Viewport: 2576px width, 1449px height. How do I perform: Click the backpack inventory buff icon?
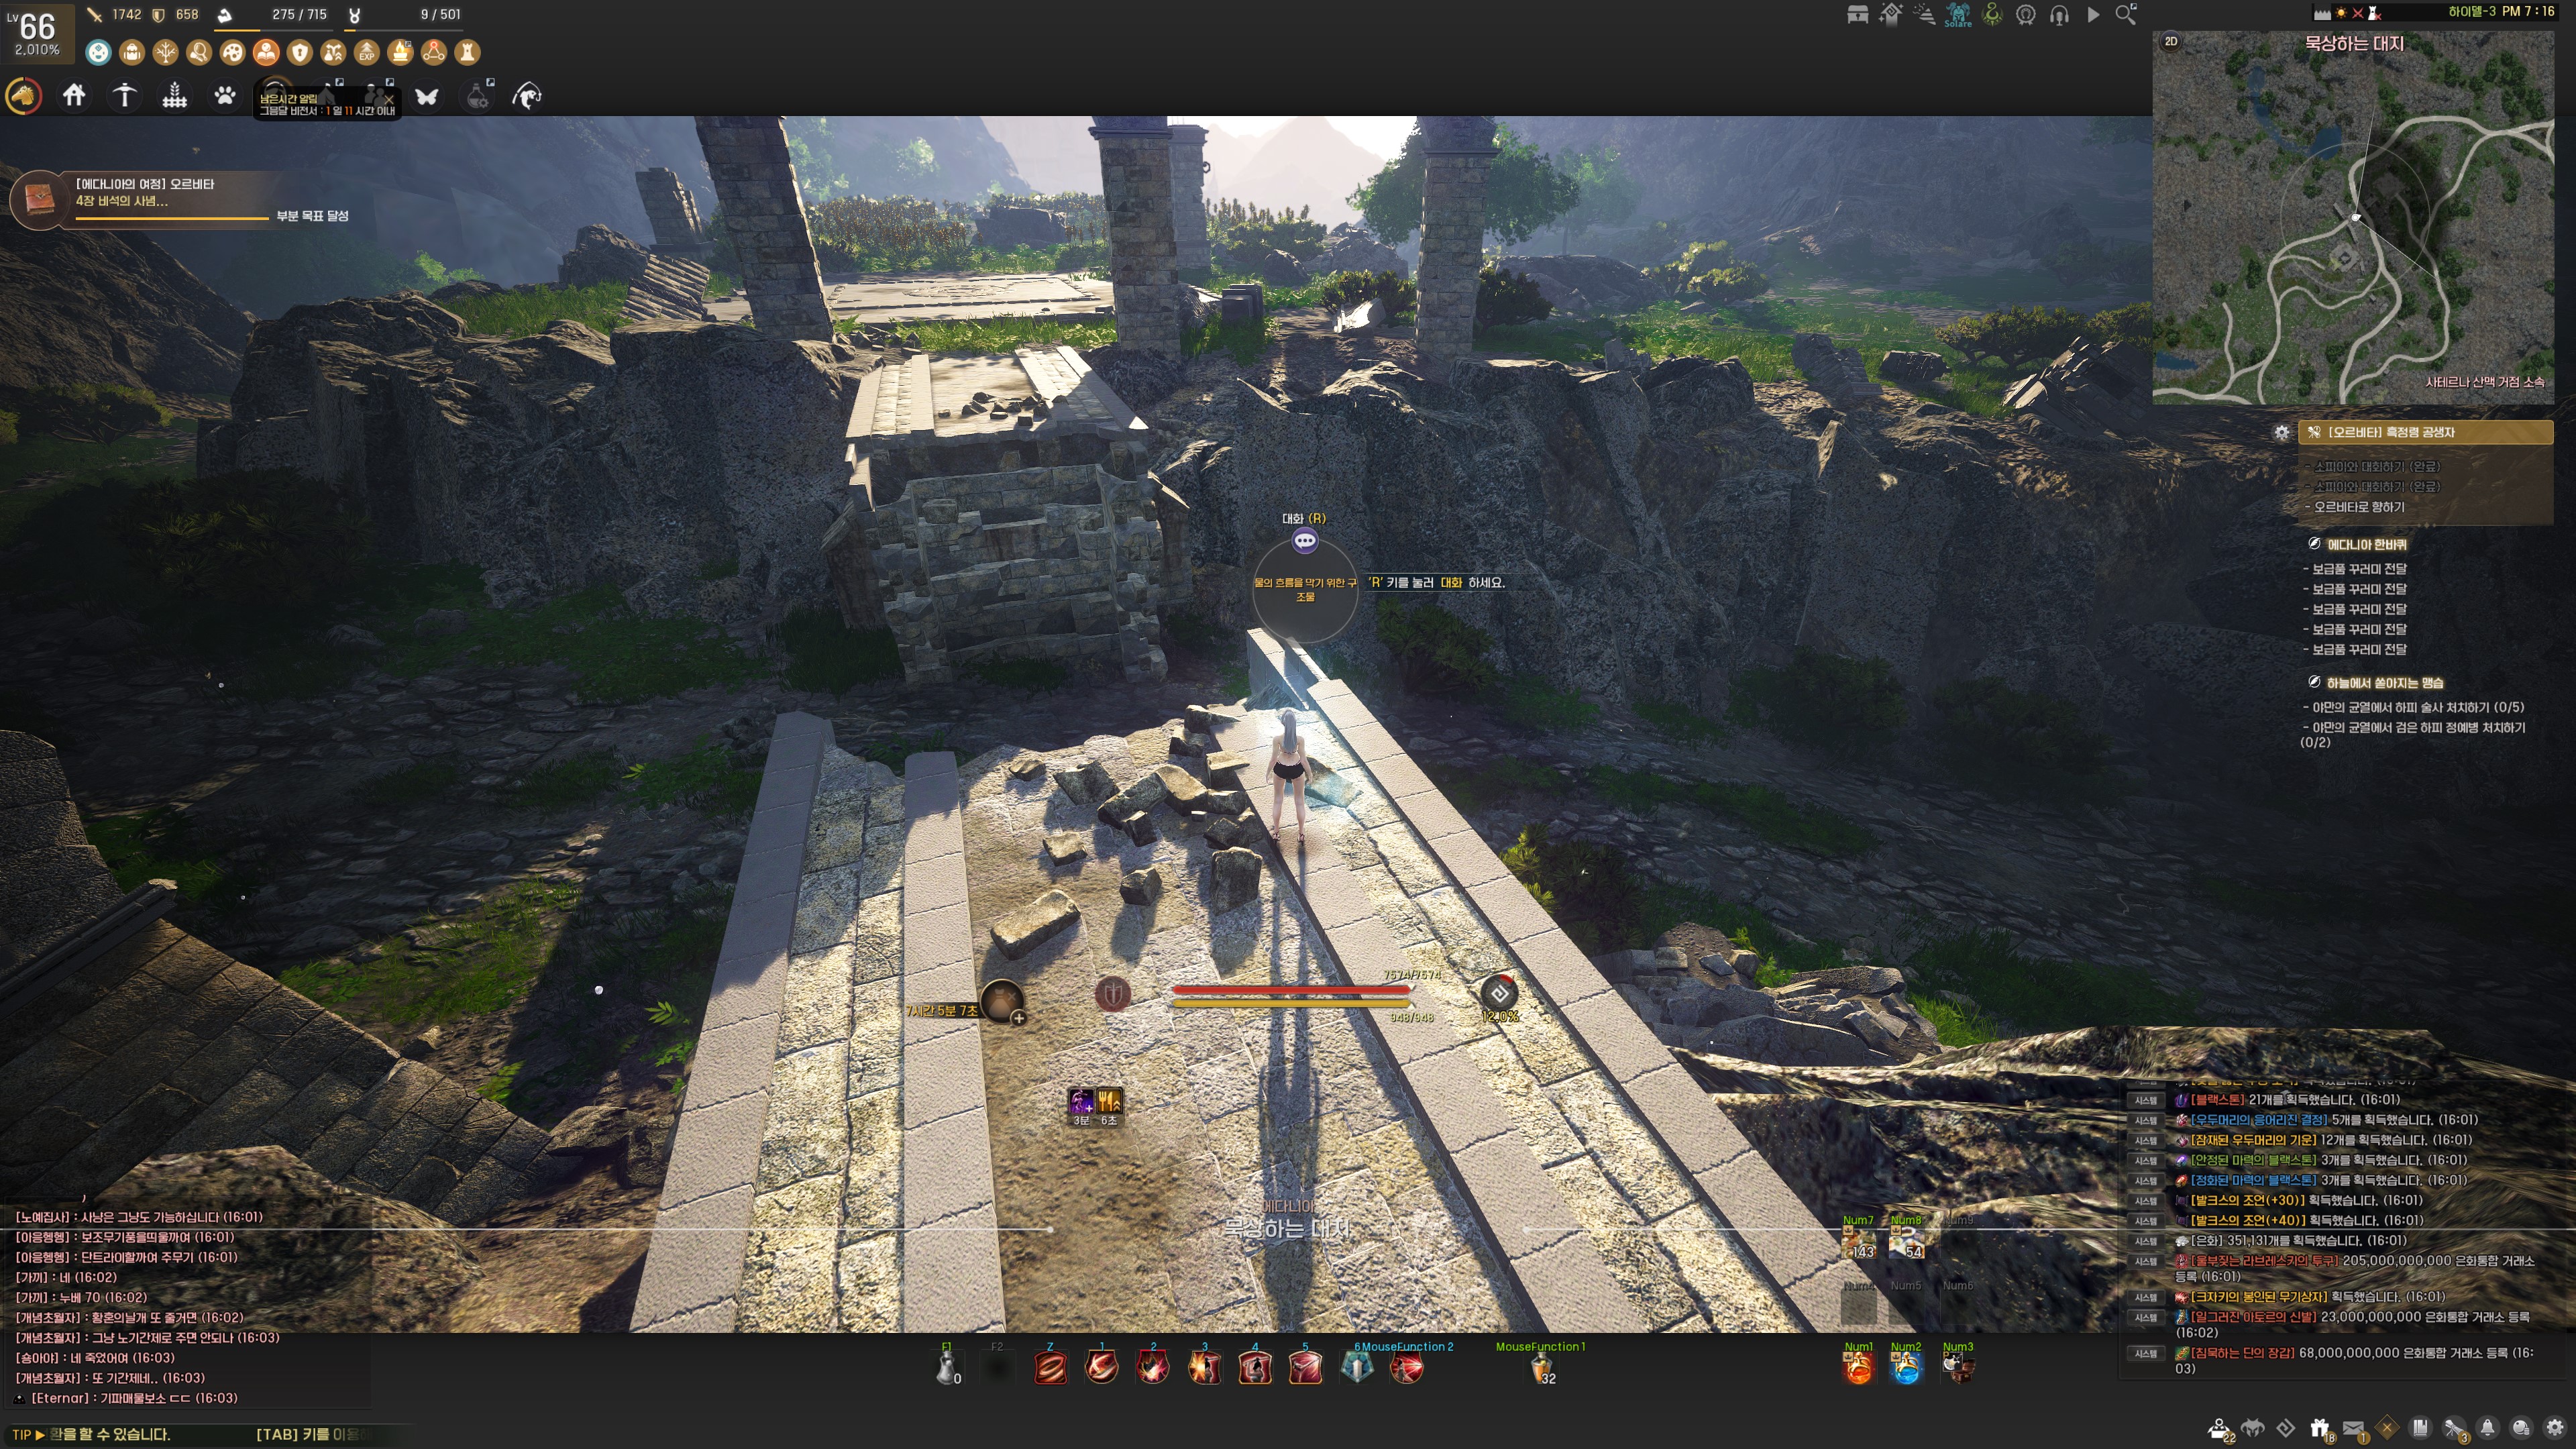(x=131, y=52)
